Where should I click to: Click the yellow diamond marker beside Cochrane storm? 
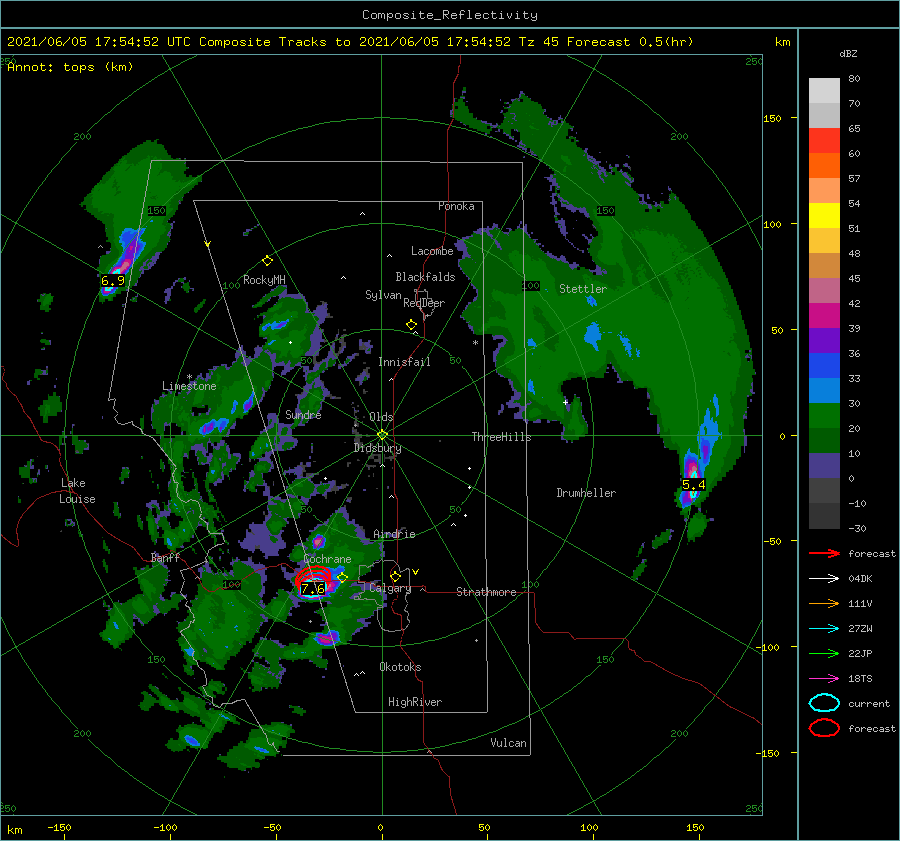pos(342,577)
